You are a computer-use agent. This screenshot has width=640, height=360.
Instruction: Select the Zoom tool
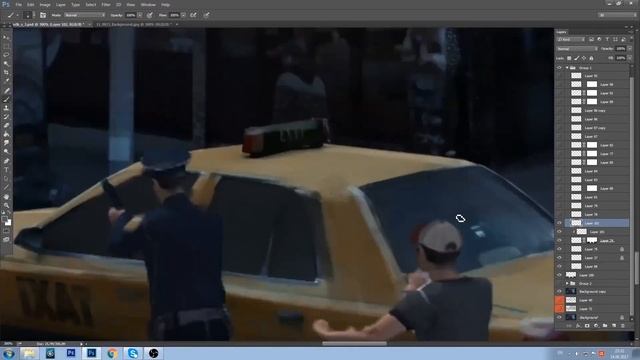[x=6, y=205]
